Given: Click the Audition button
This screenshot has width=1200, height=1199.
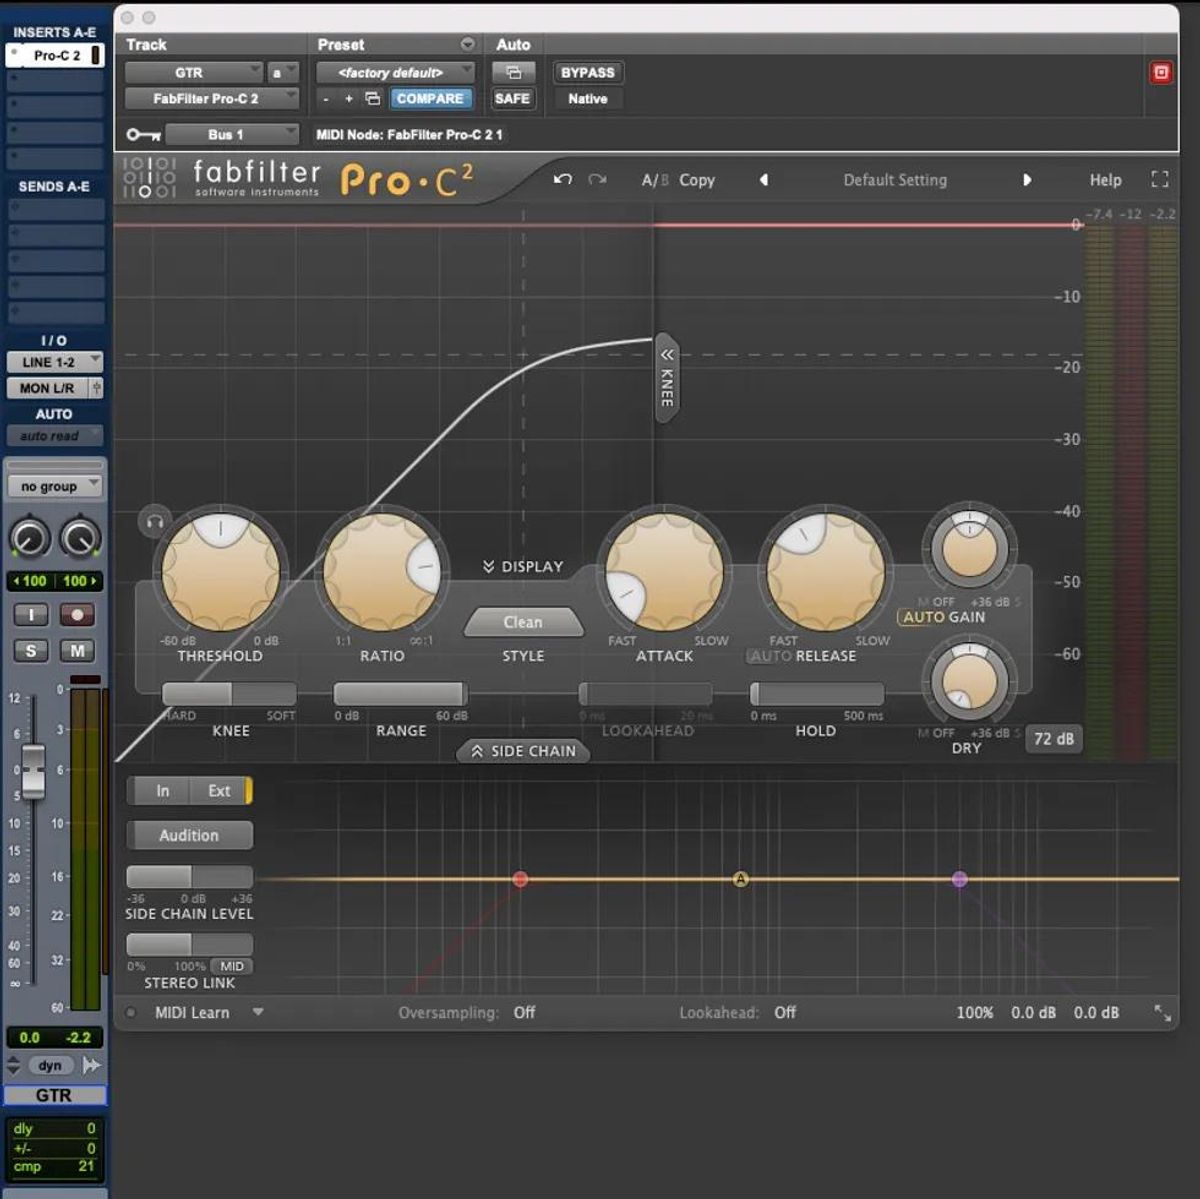Looking at the screenshot, I should (189, 835).
